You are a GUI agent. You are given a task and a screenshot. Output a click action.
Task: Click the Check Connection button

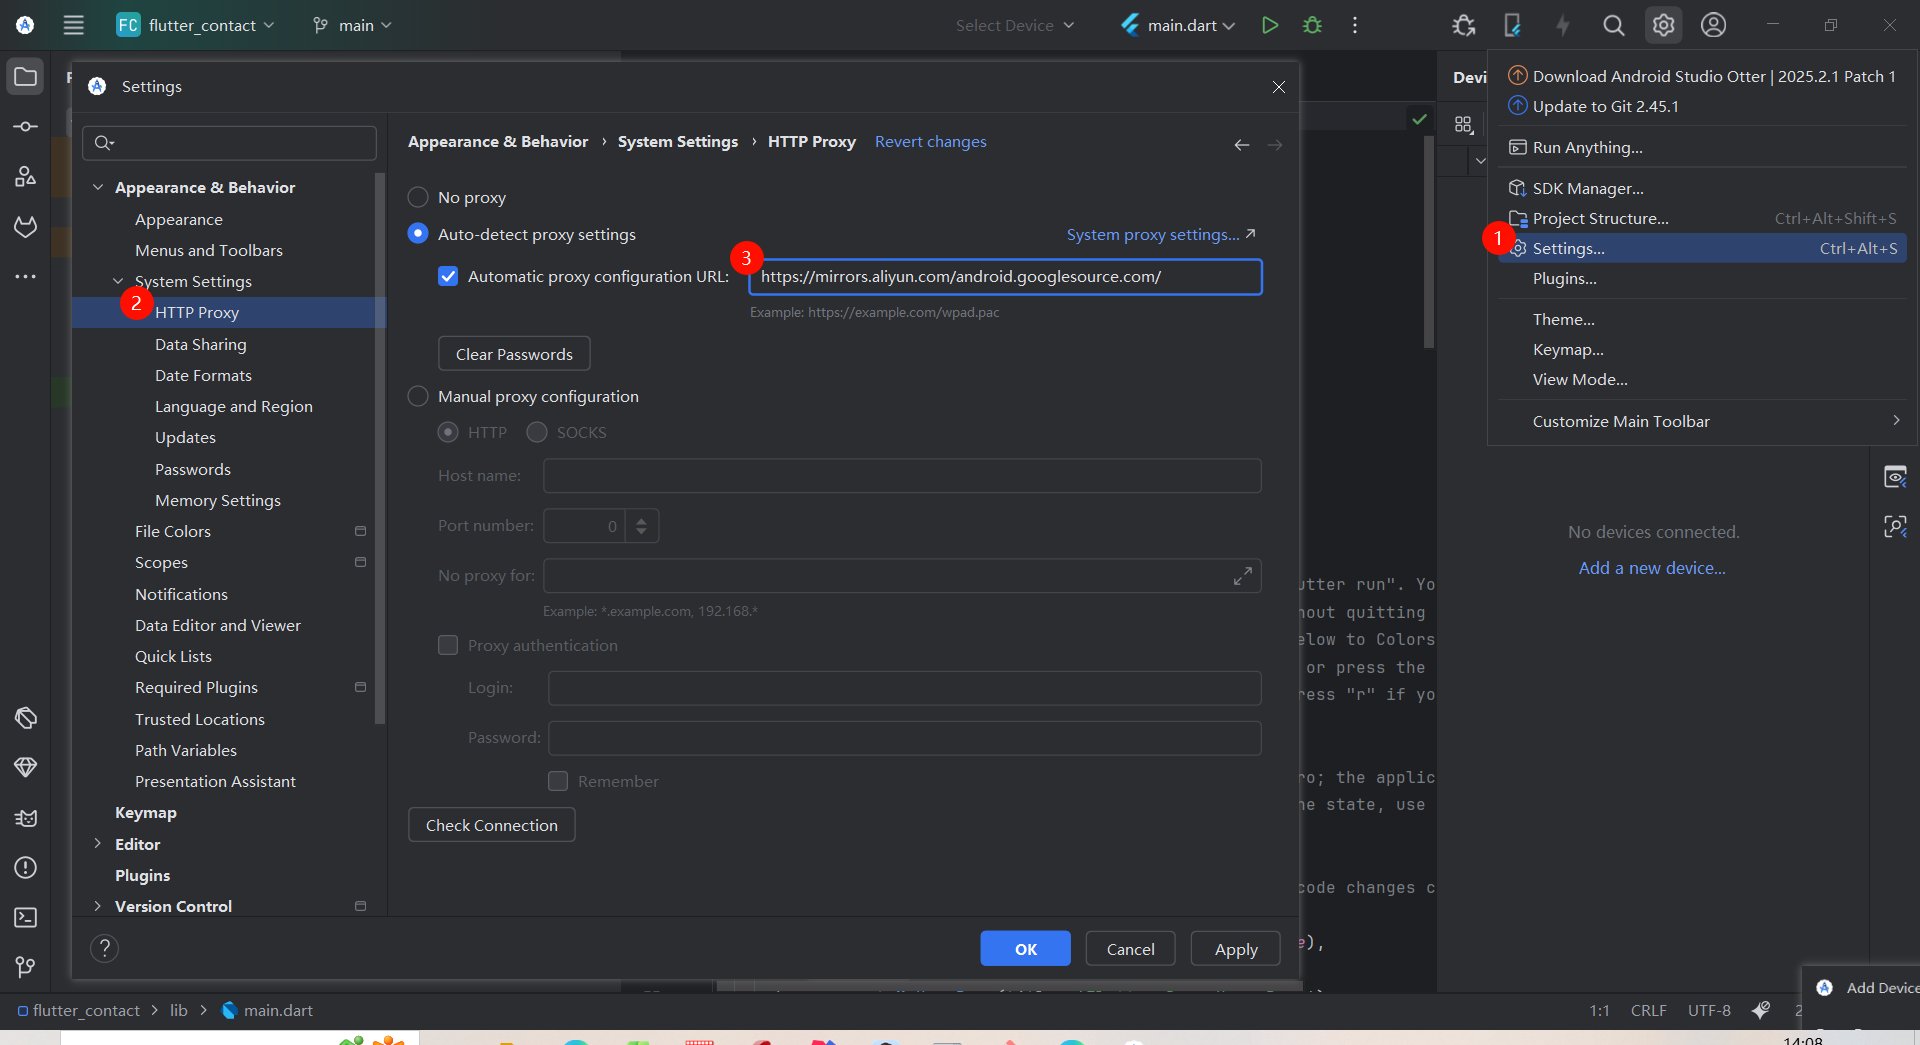pos(491,825)
